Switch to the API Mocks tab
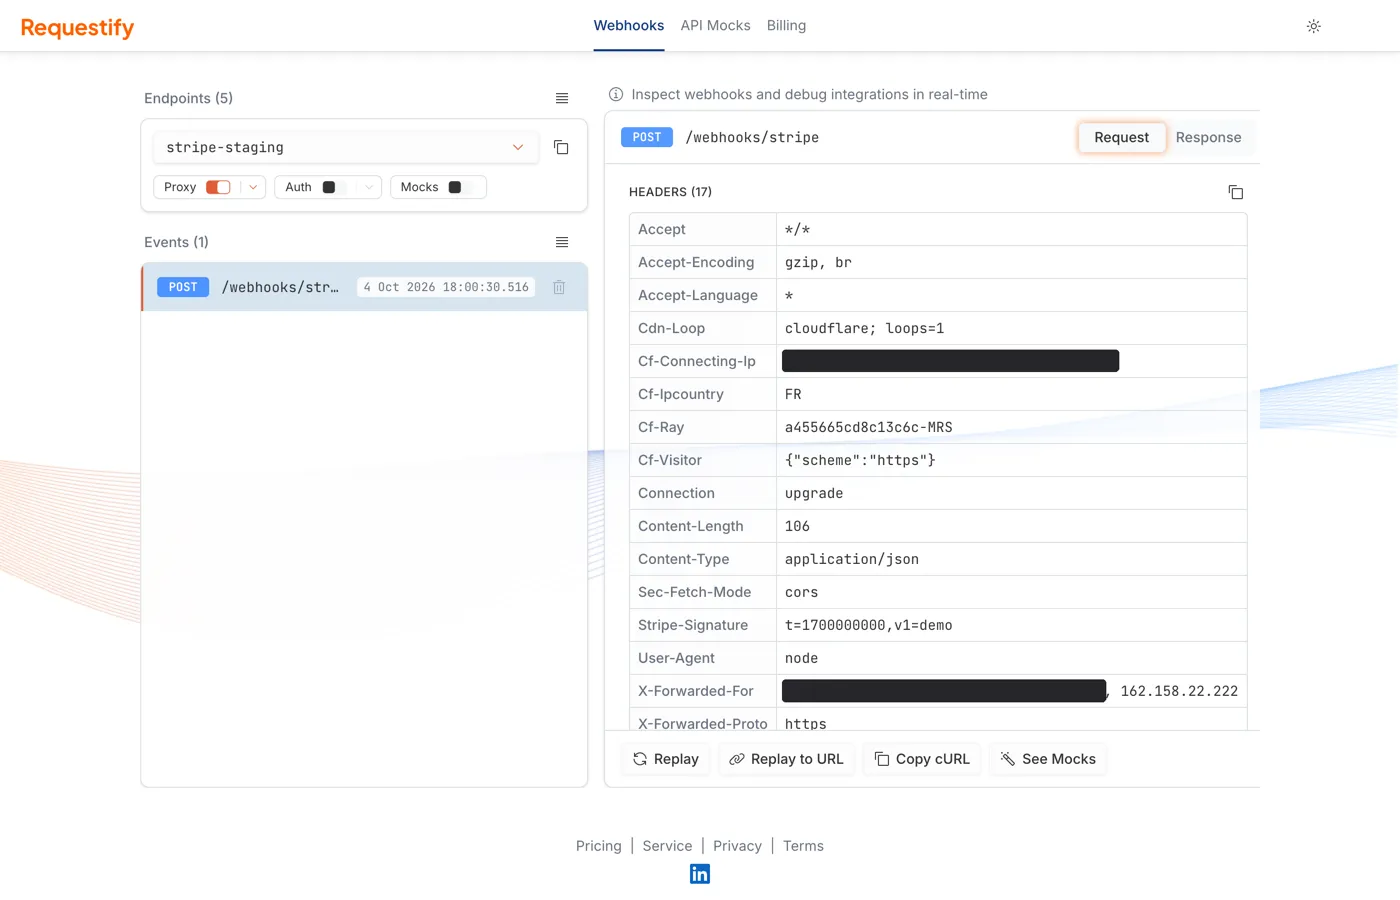 tap(715, 25)
